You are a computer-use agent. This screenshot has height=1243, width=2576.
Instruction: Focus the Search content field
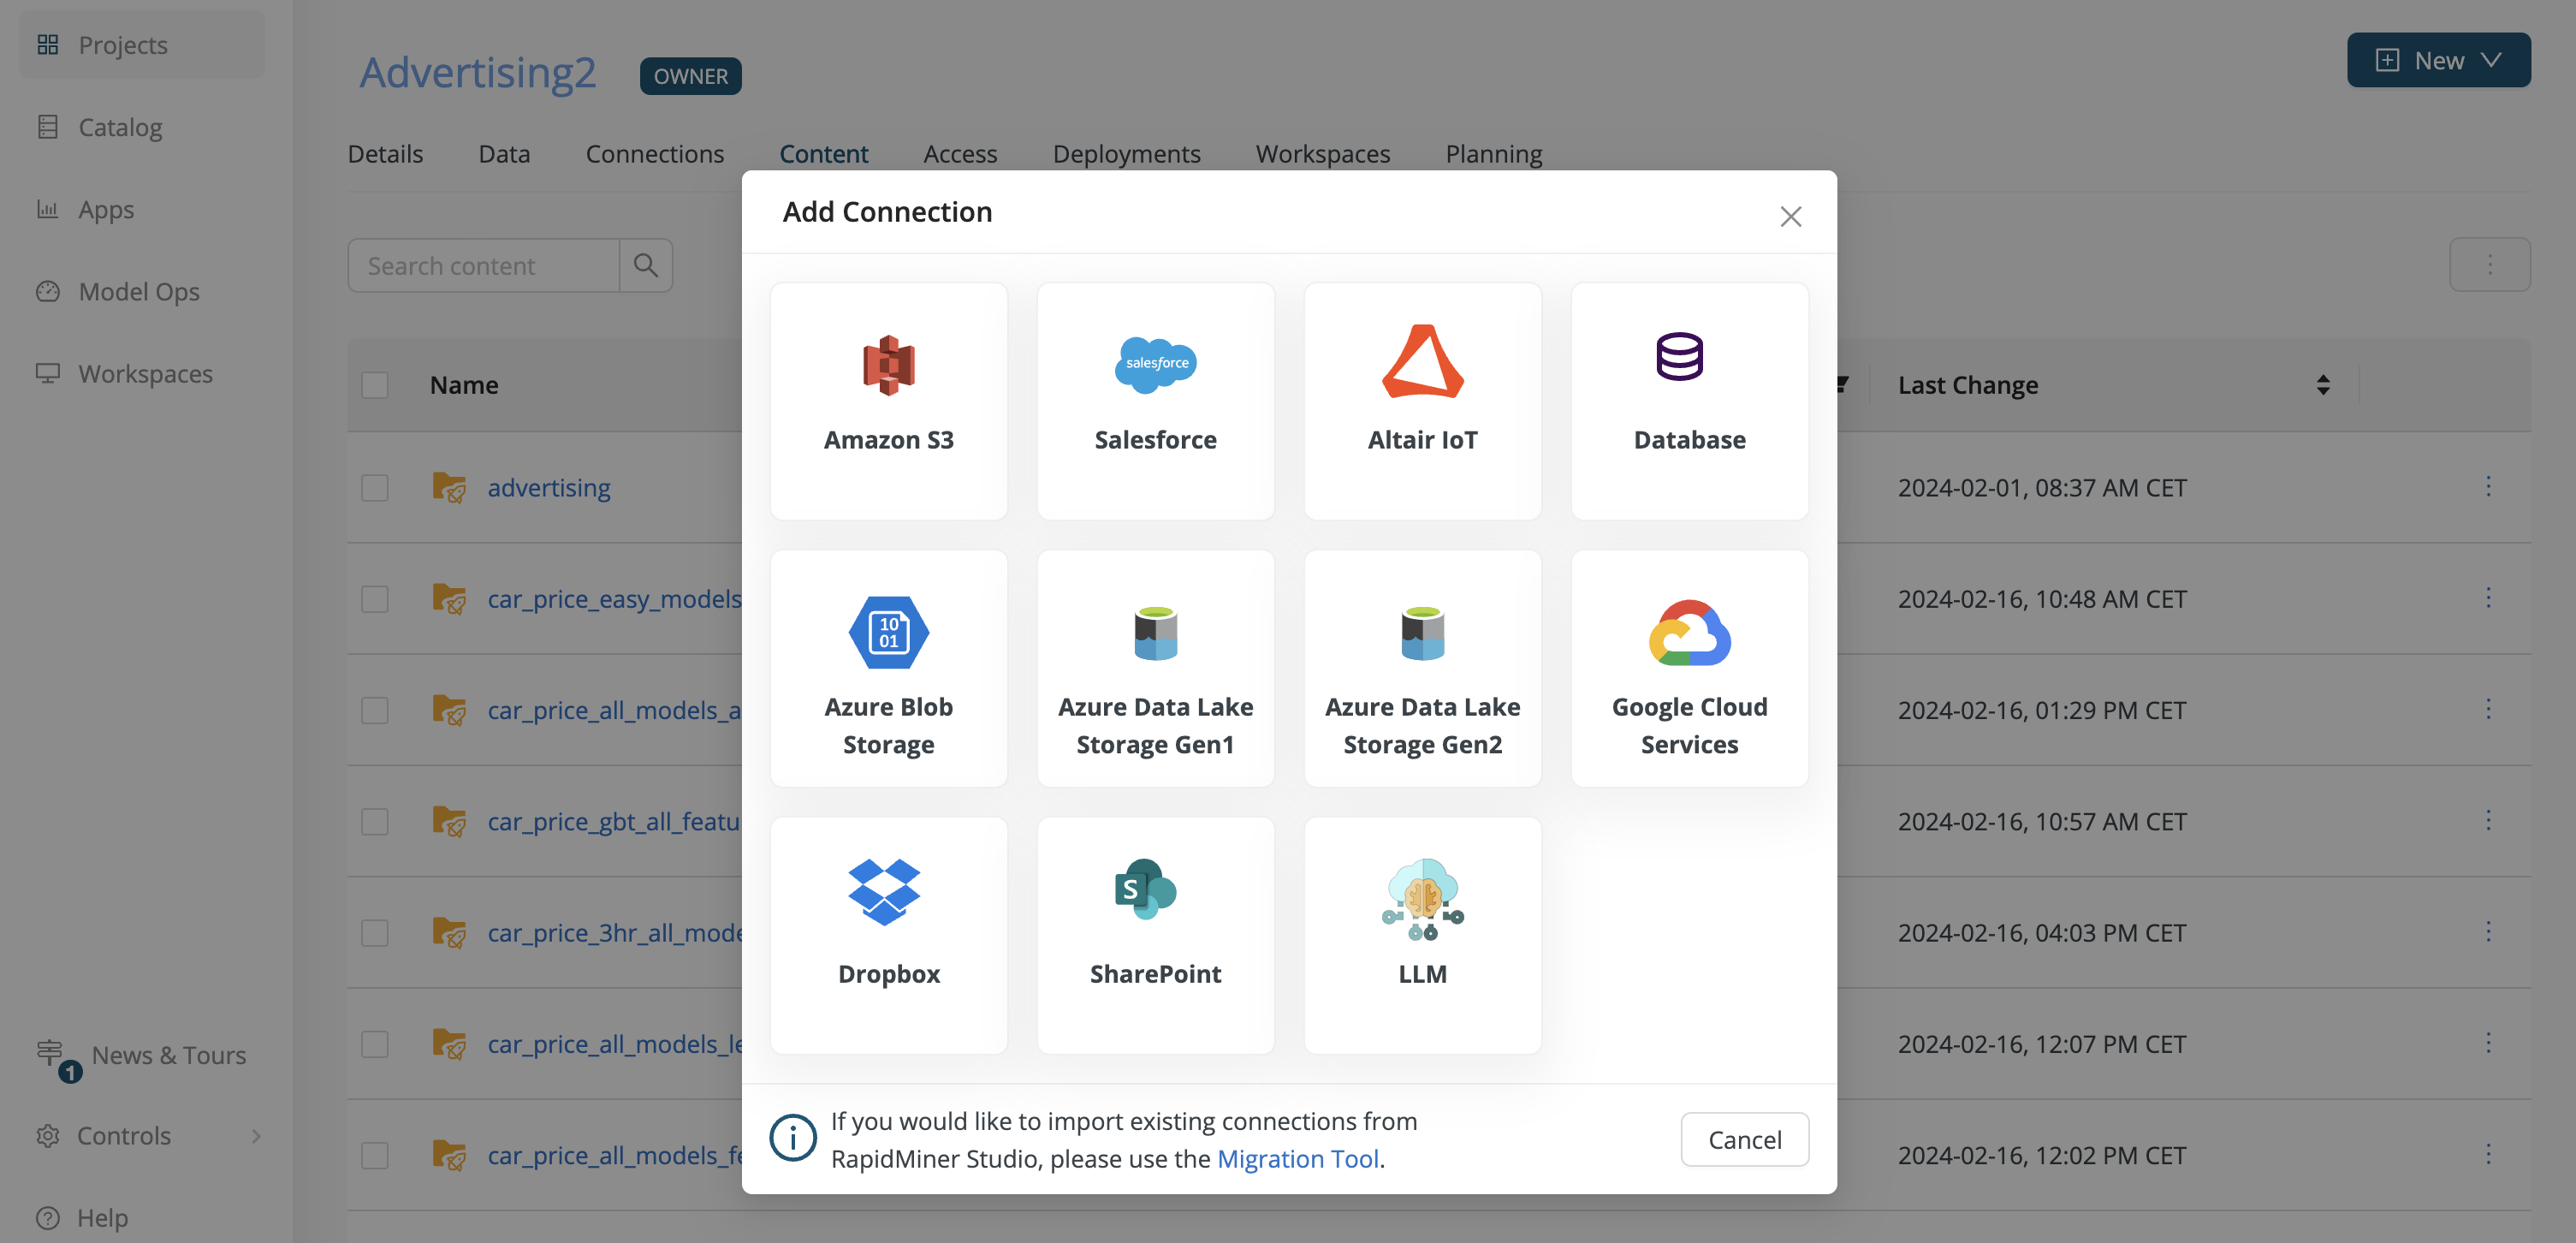(483, 265)
